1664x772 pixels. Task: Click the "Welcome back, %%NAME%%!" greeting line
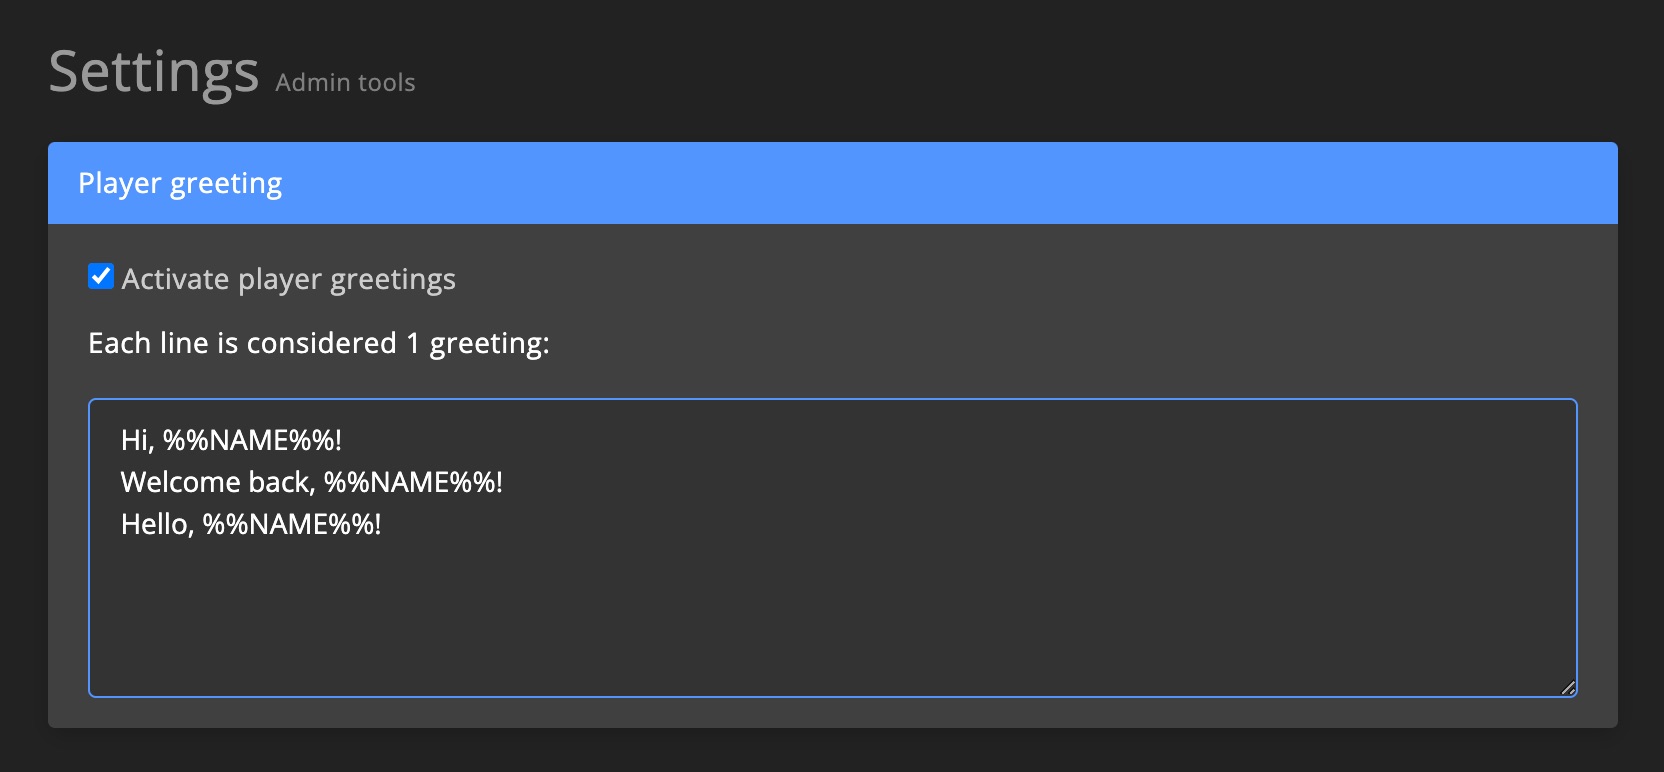[310, 482]
